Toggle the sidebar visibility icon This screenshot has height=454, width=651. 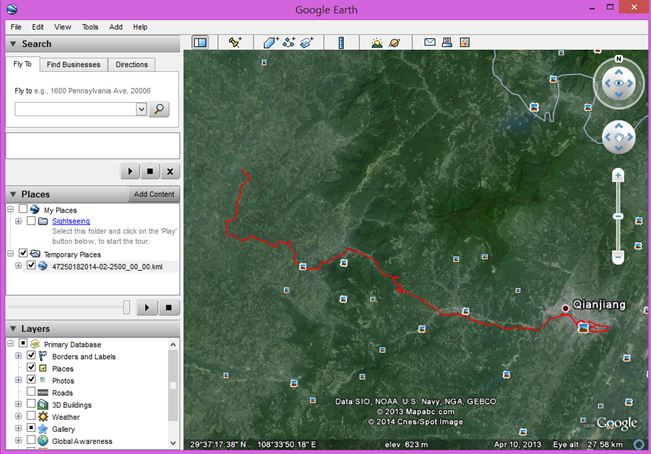(x=200, y=43)
